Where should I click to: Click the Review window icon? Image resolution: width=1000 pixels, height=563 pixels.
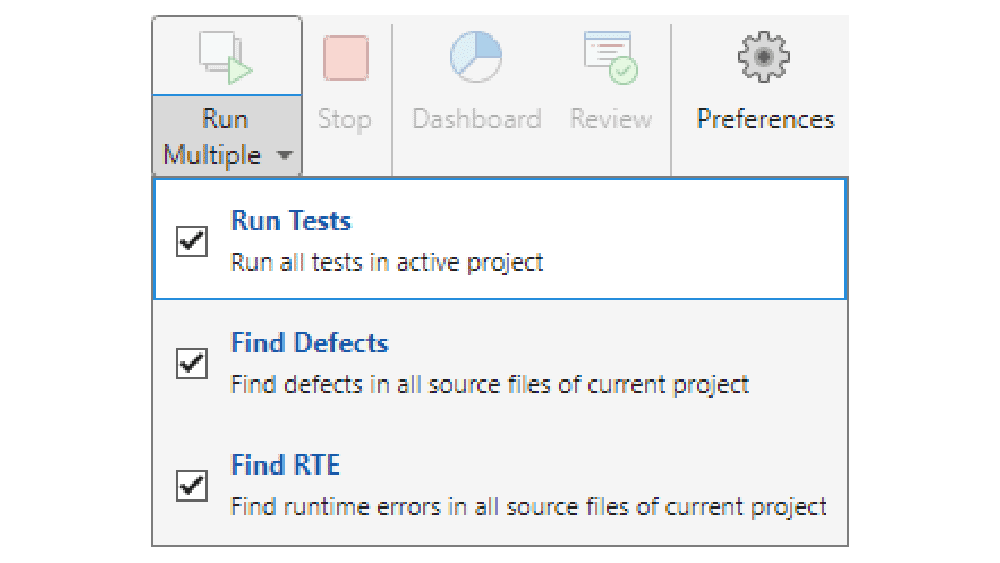[611, 58]
